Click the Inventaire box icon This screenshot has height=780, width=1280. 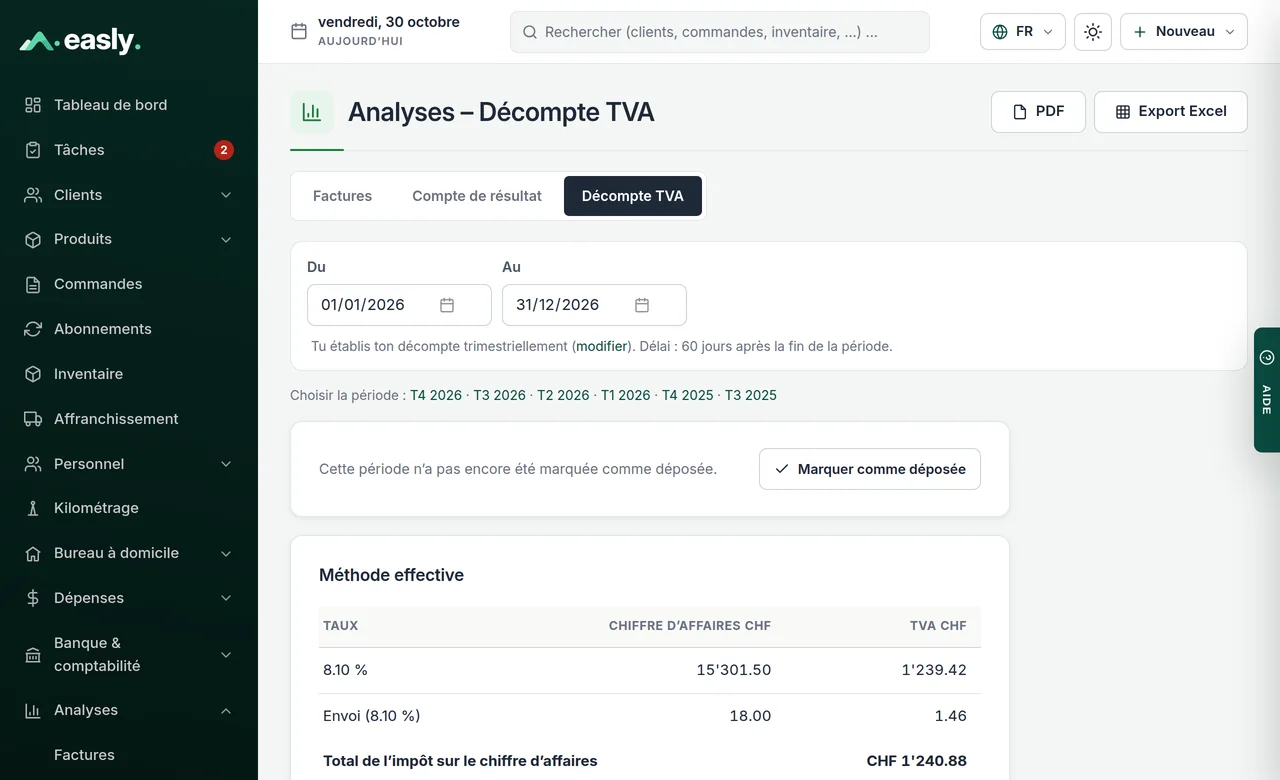pyautogui.click(x=33, y=374)
